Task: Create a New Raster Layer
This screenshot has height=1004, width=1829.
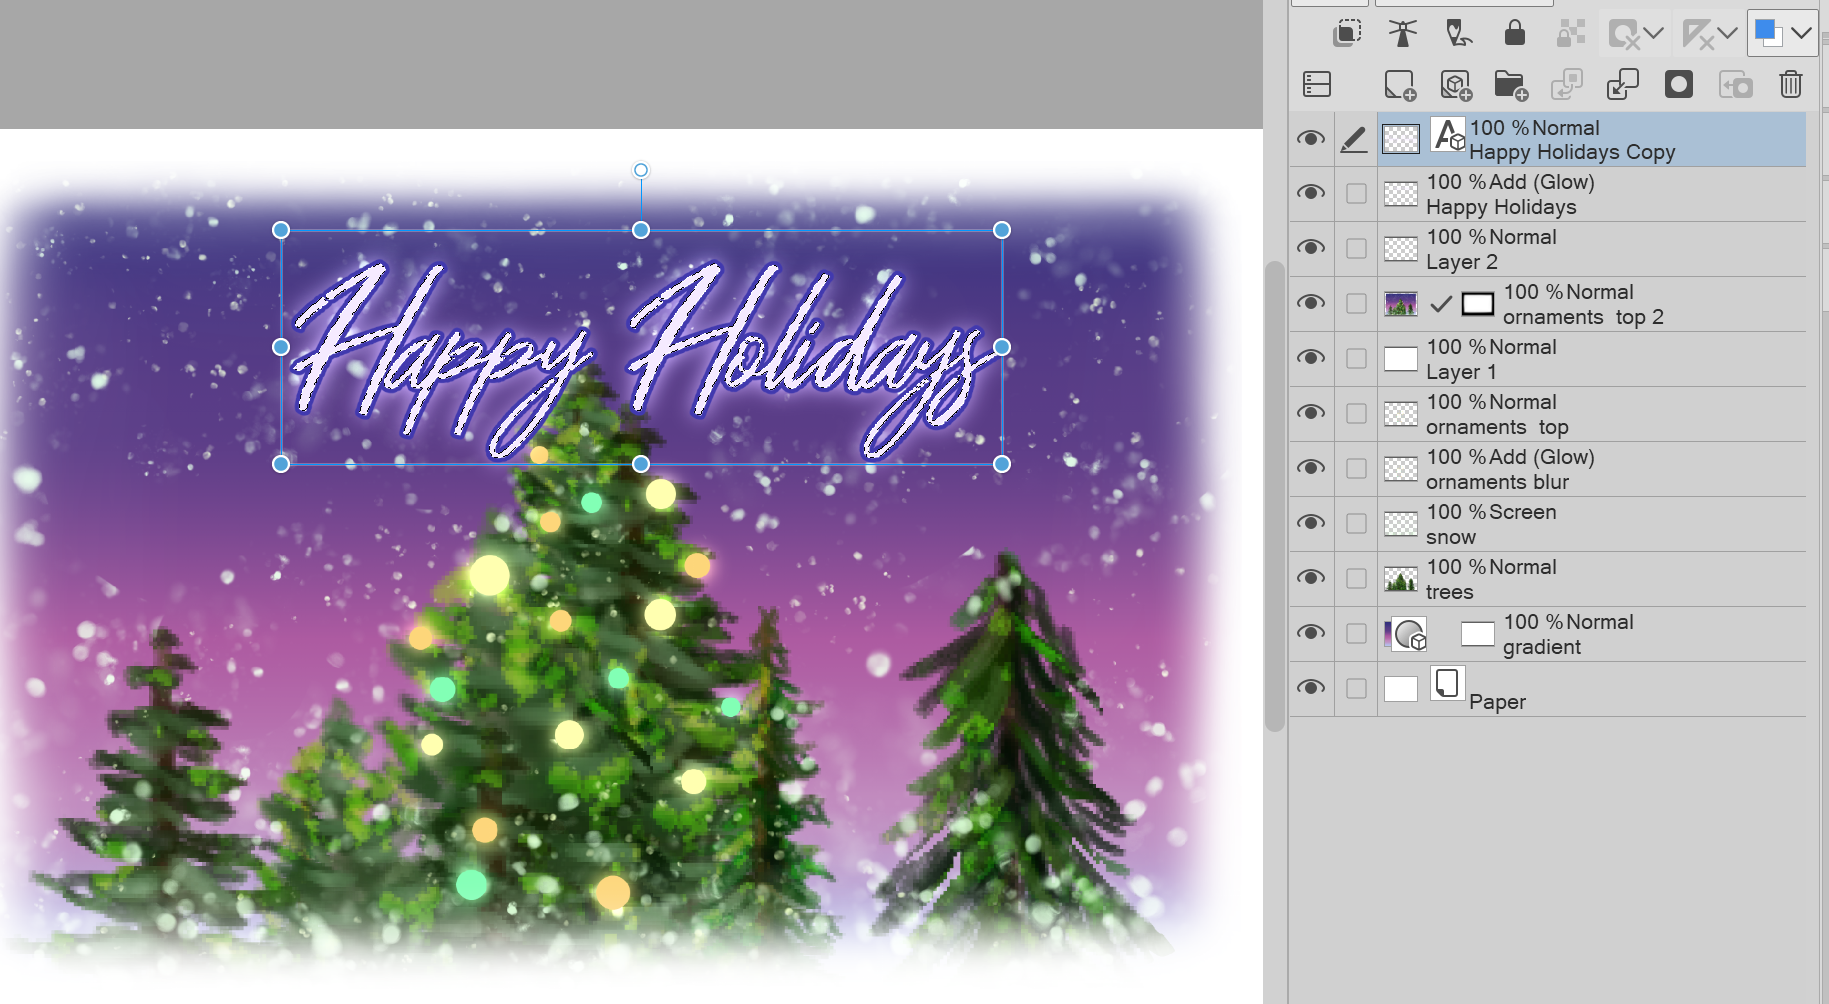Action: [1400, 85]
